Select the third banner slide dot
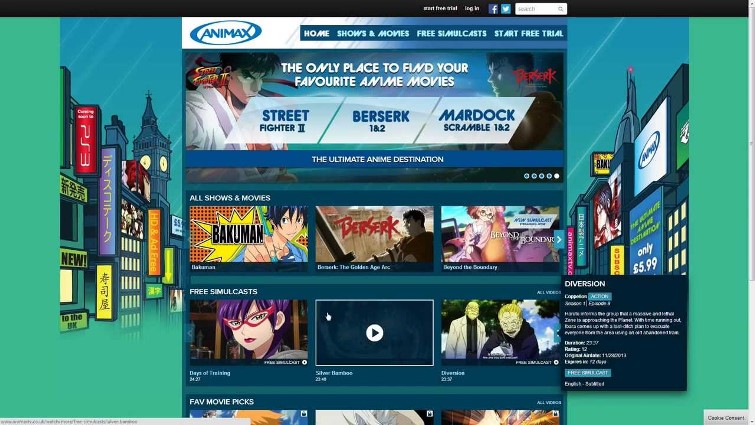This screenshot has width=755, height=425. [542, 175]
